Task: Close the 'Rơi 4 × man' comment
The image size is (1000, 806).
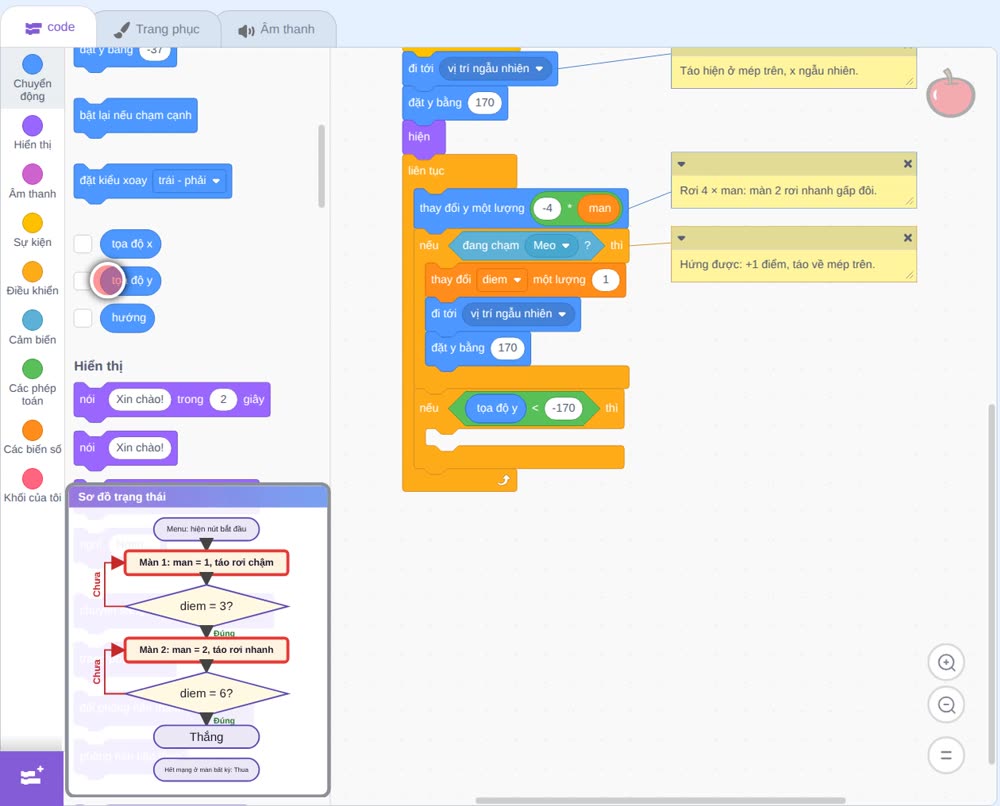Action: tap(908, 164)
